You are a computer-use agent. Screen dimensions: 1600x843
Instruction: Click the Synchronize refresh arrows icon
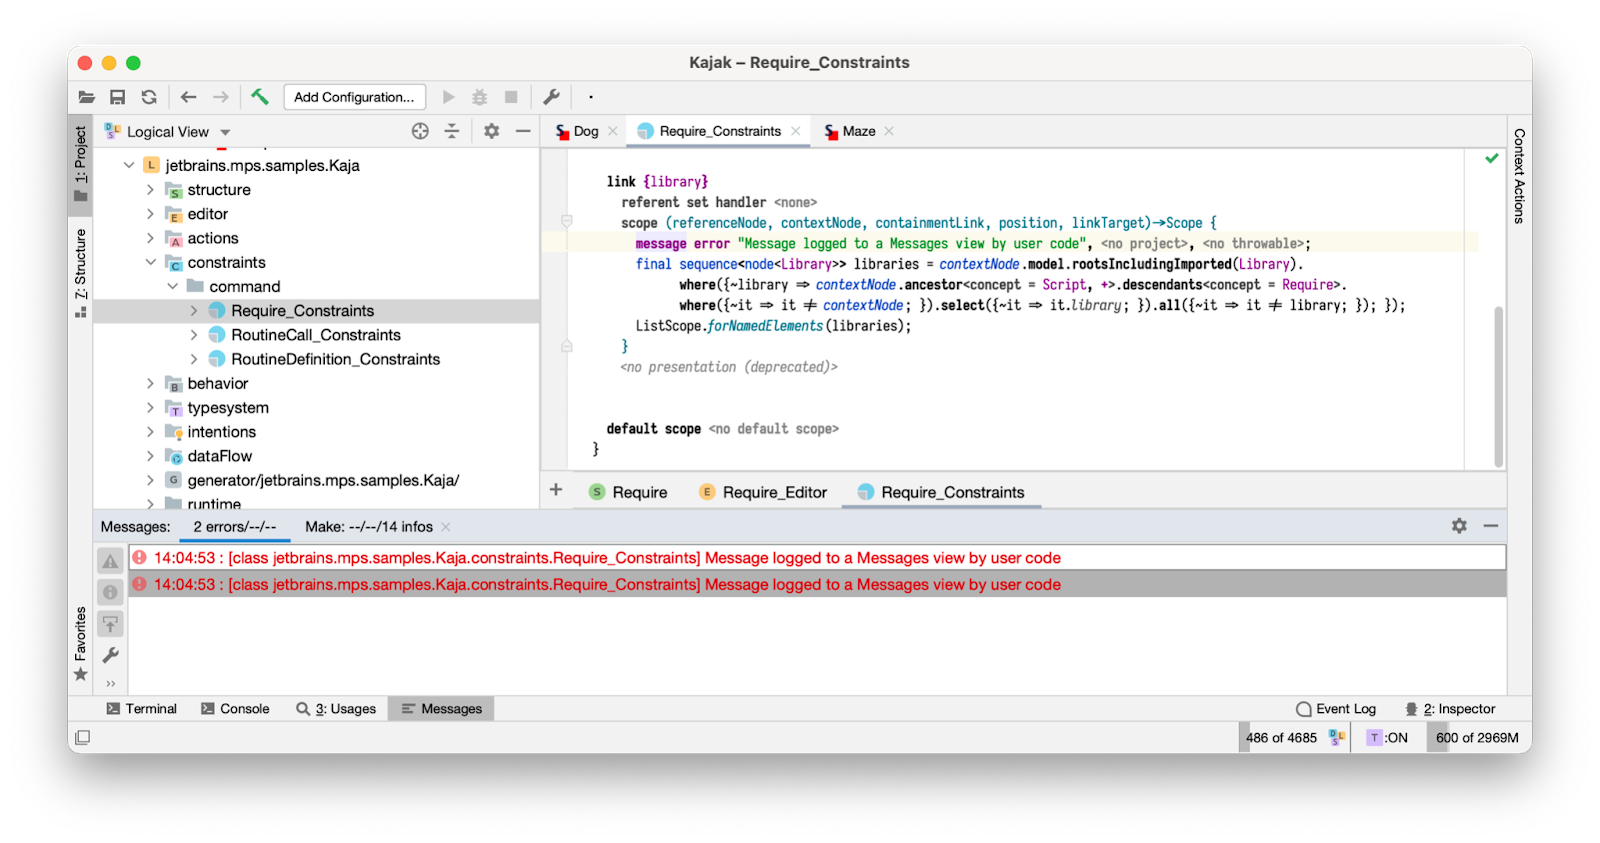coord(149,97)
